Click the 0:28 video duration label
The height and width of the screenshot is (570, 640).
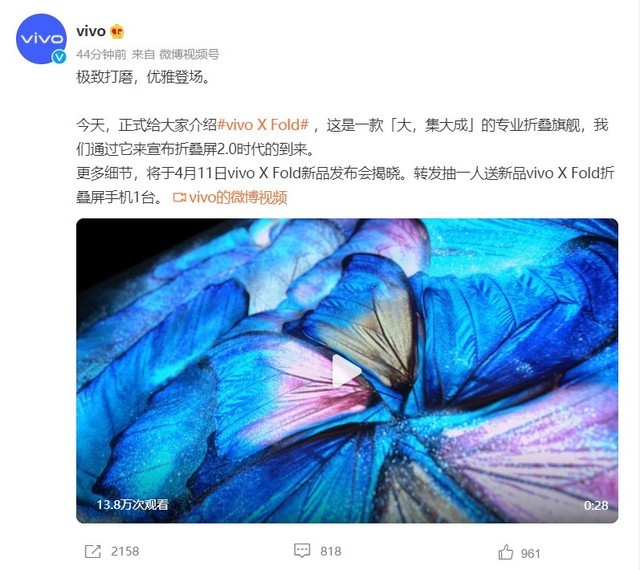596,505
